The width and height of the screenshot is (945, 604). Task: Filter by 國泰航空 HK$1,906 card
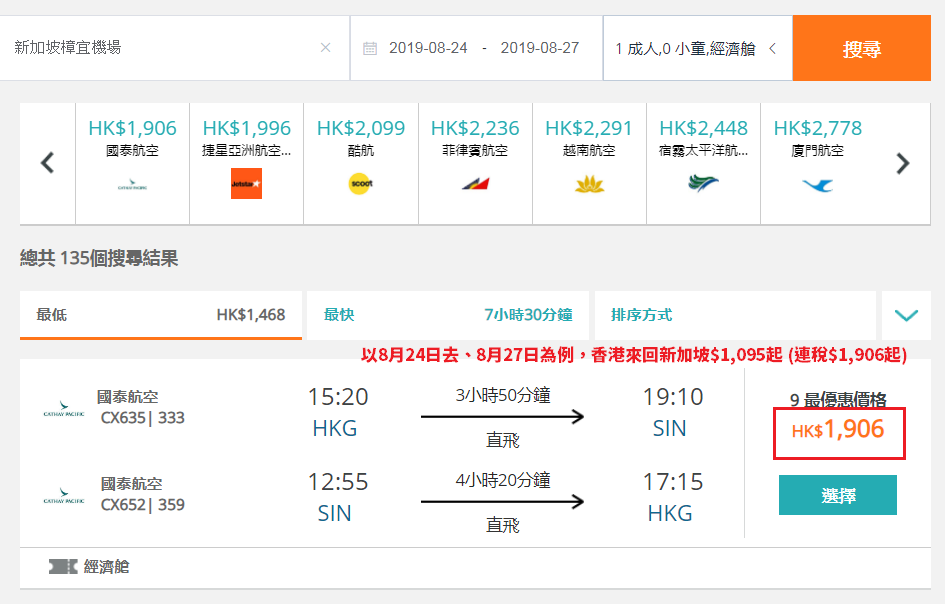click(133, 163)
